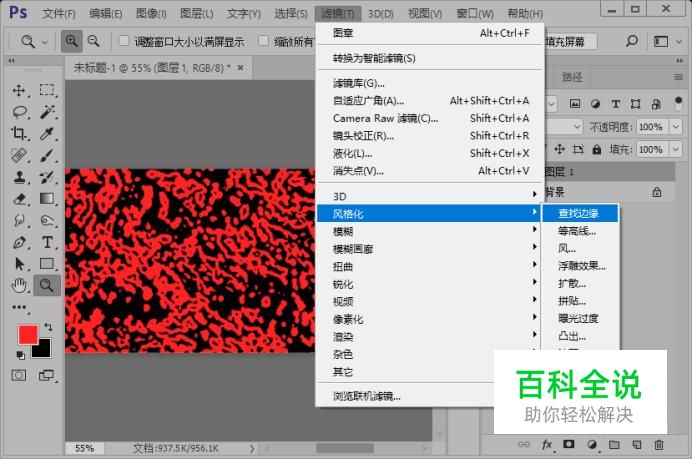
Task: Create a new group folder icon
Action: point(614,444)
